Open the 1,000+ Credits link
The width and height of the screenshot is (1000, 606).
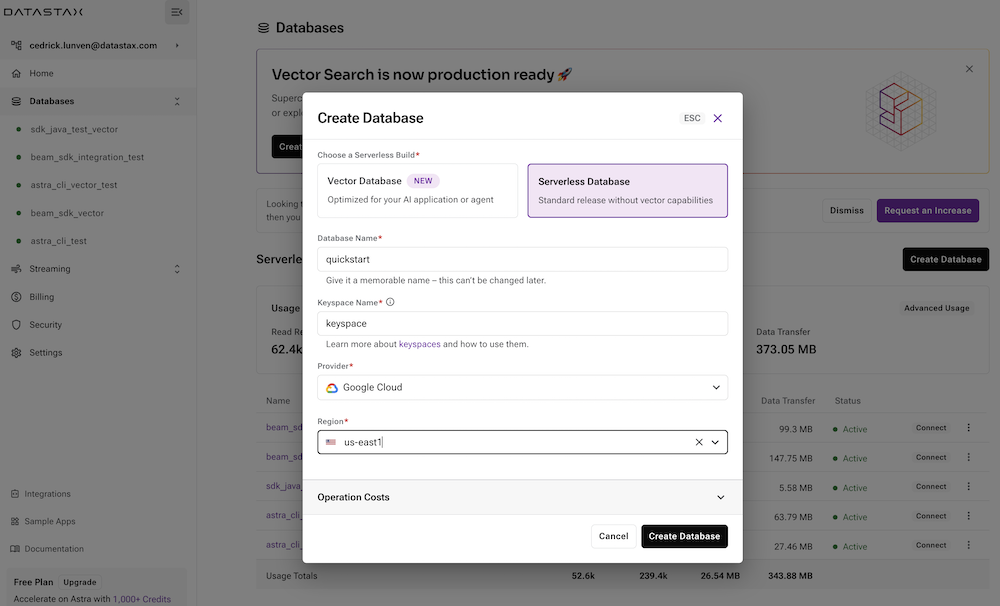(142, 599)
